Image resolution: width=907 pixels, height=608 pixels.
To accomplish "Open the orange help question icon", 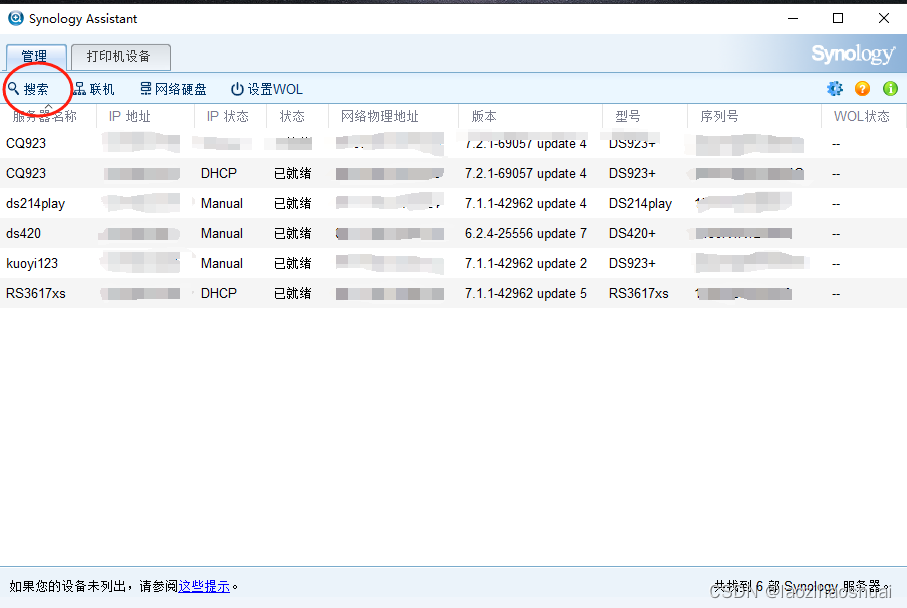I will coord(862,89).
